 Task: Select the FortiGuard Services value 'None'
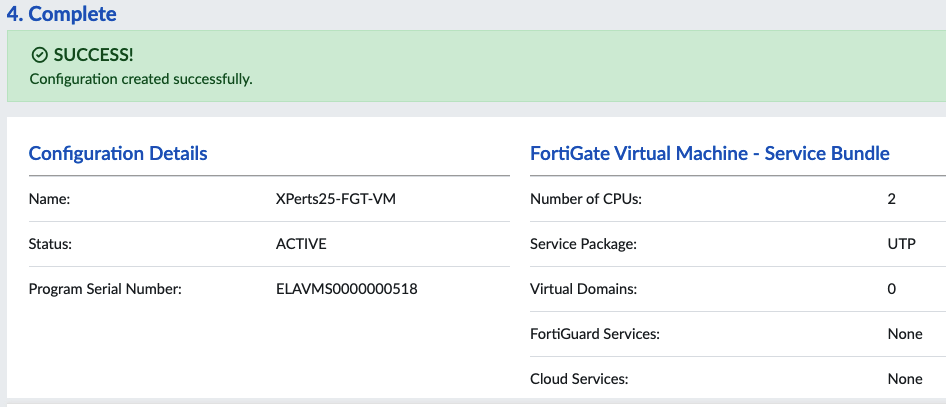[905, 334]
